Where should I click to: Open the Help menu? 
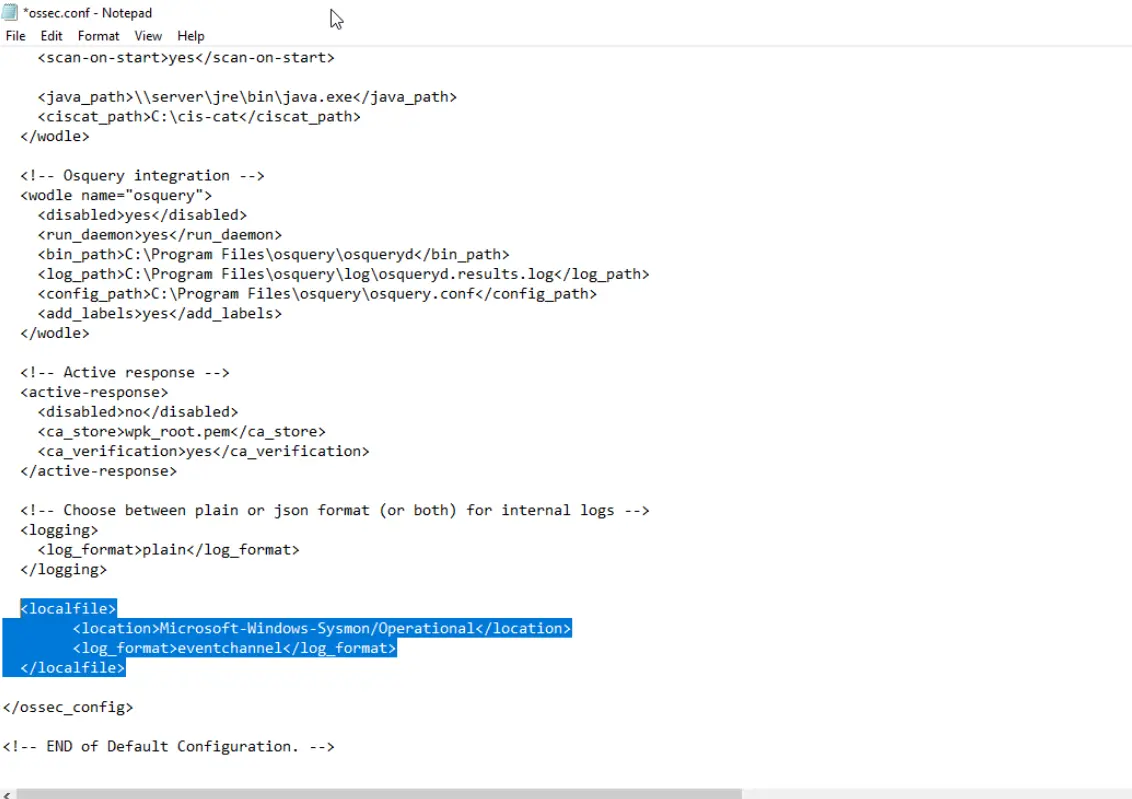click(191, 36)
